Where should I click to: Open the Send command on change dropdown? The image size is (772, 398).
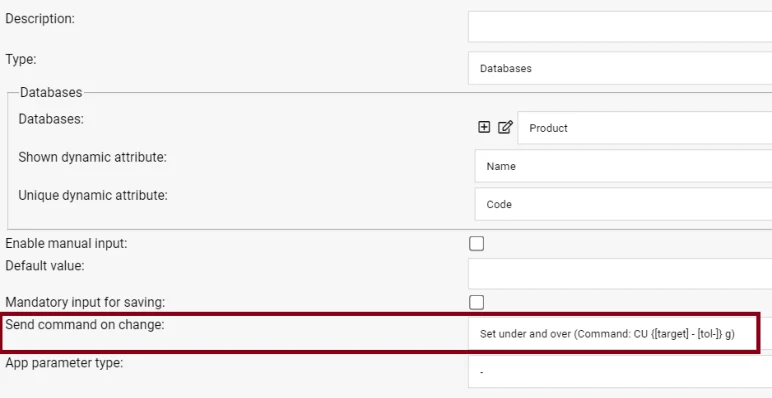tap(620, 333)
